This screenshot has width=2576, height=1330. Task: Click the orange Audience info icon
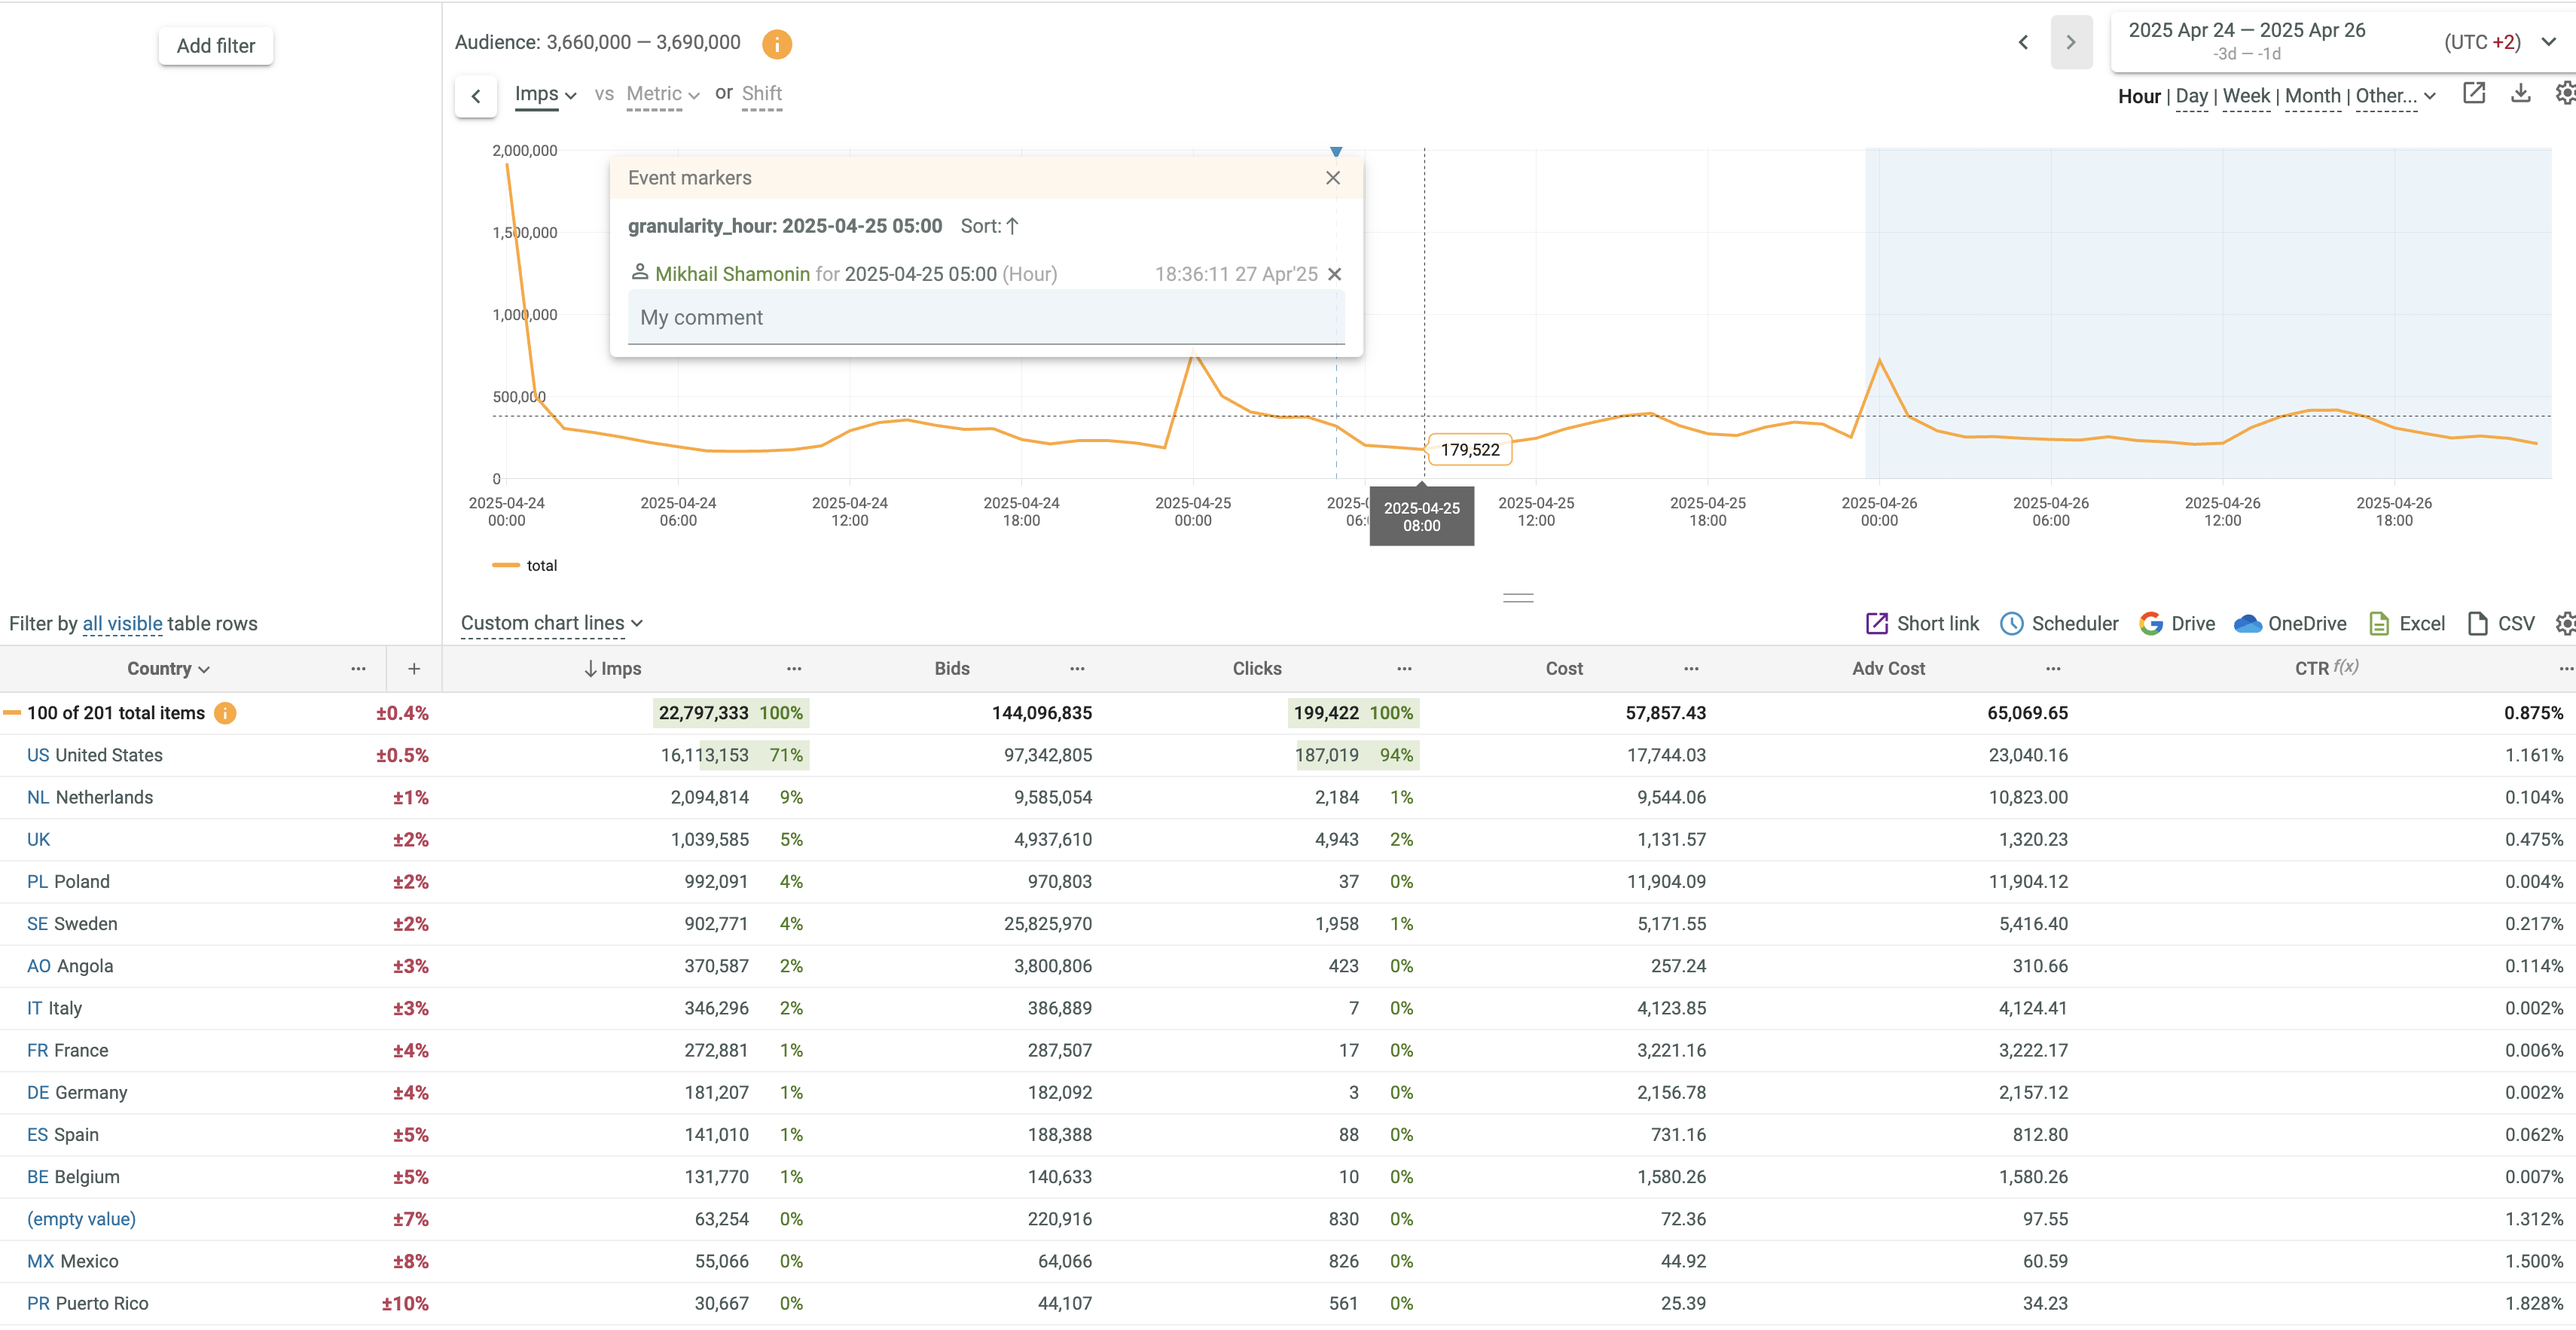coord(776,44)
